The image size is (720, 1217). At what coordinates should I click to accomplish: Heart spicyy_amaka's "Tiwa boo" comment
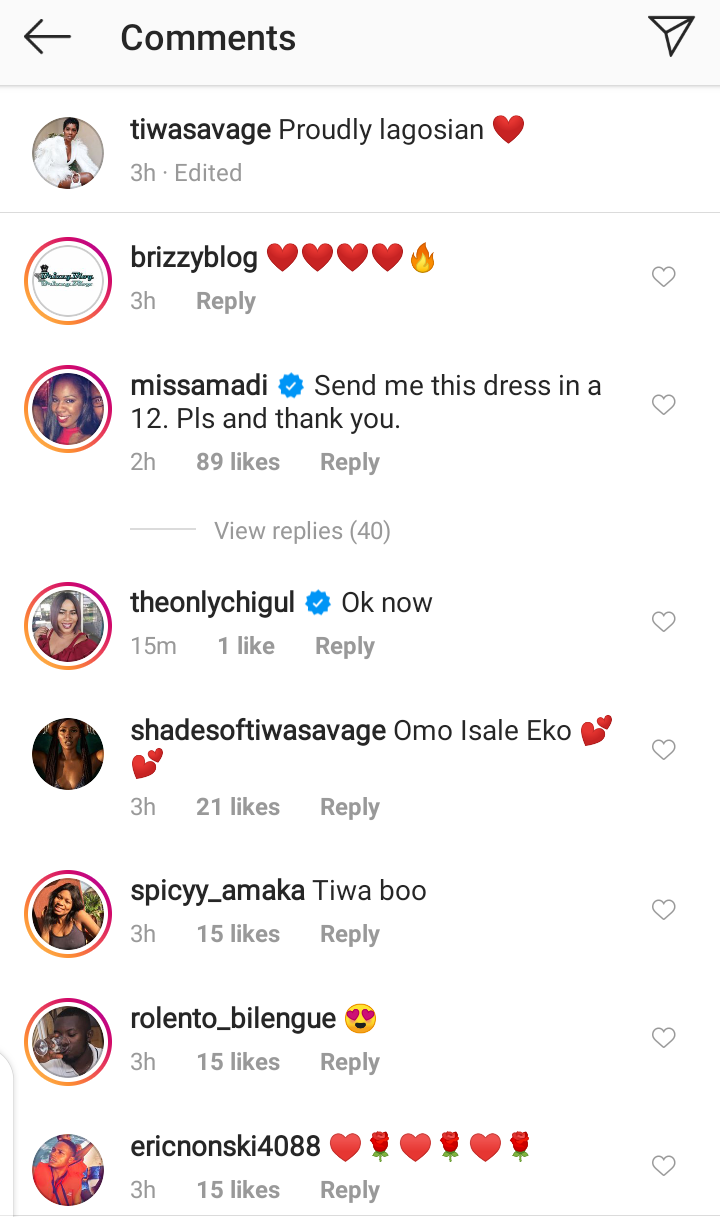(x=664, y=910)
